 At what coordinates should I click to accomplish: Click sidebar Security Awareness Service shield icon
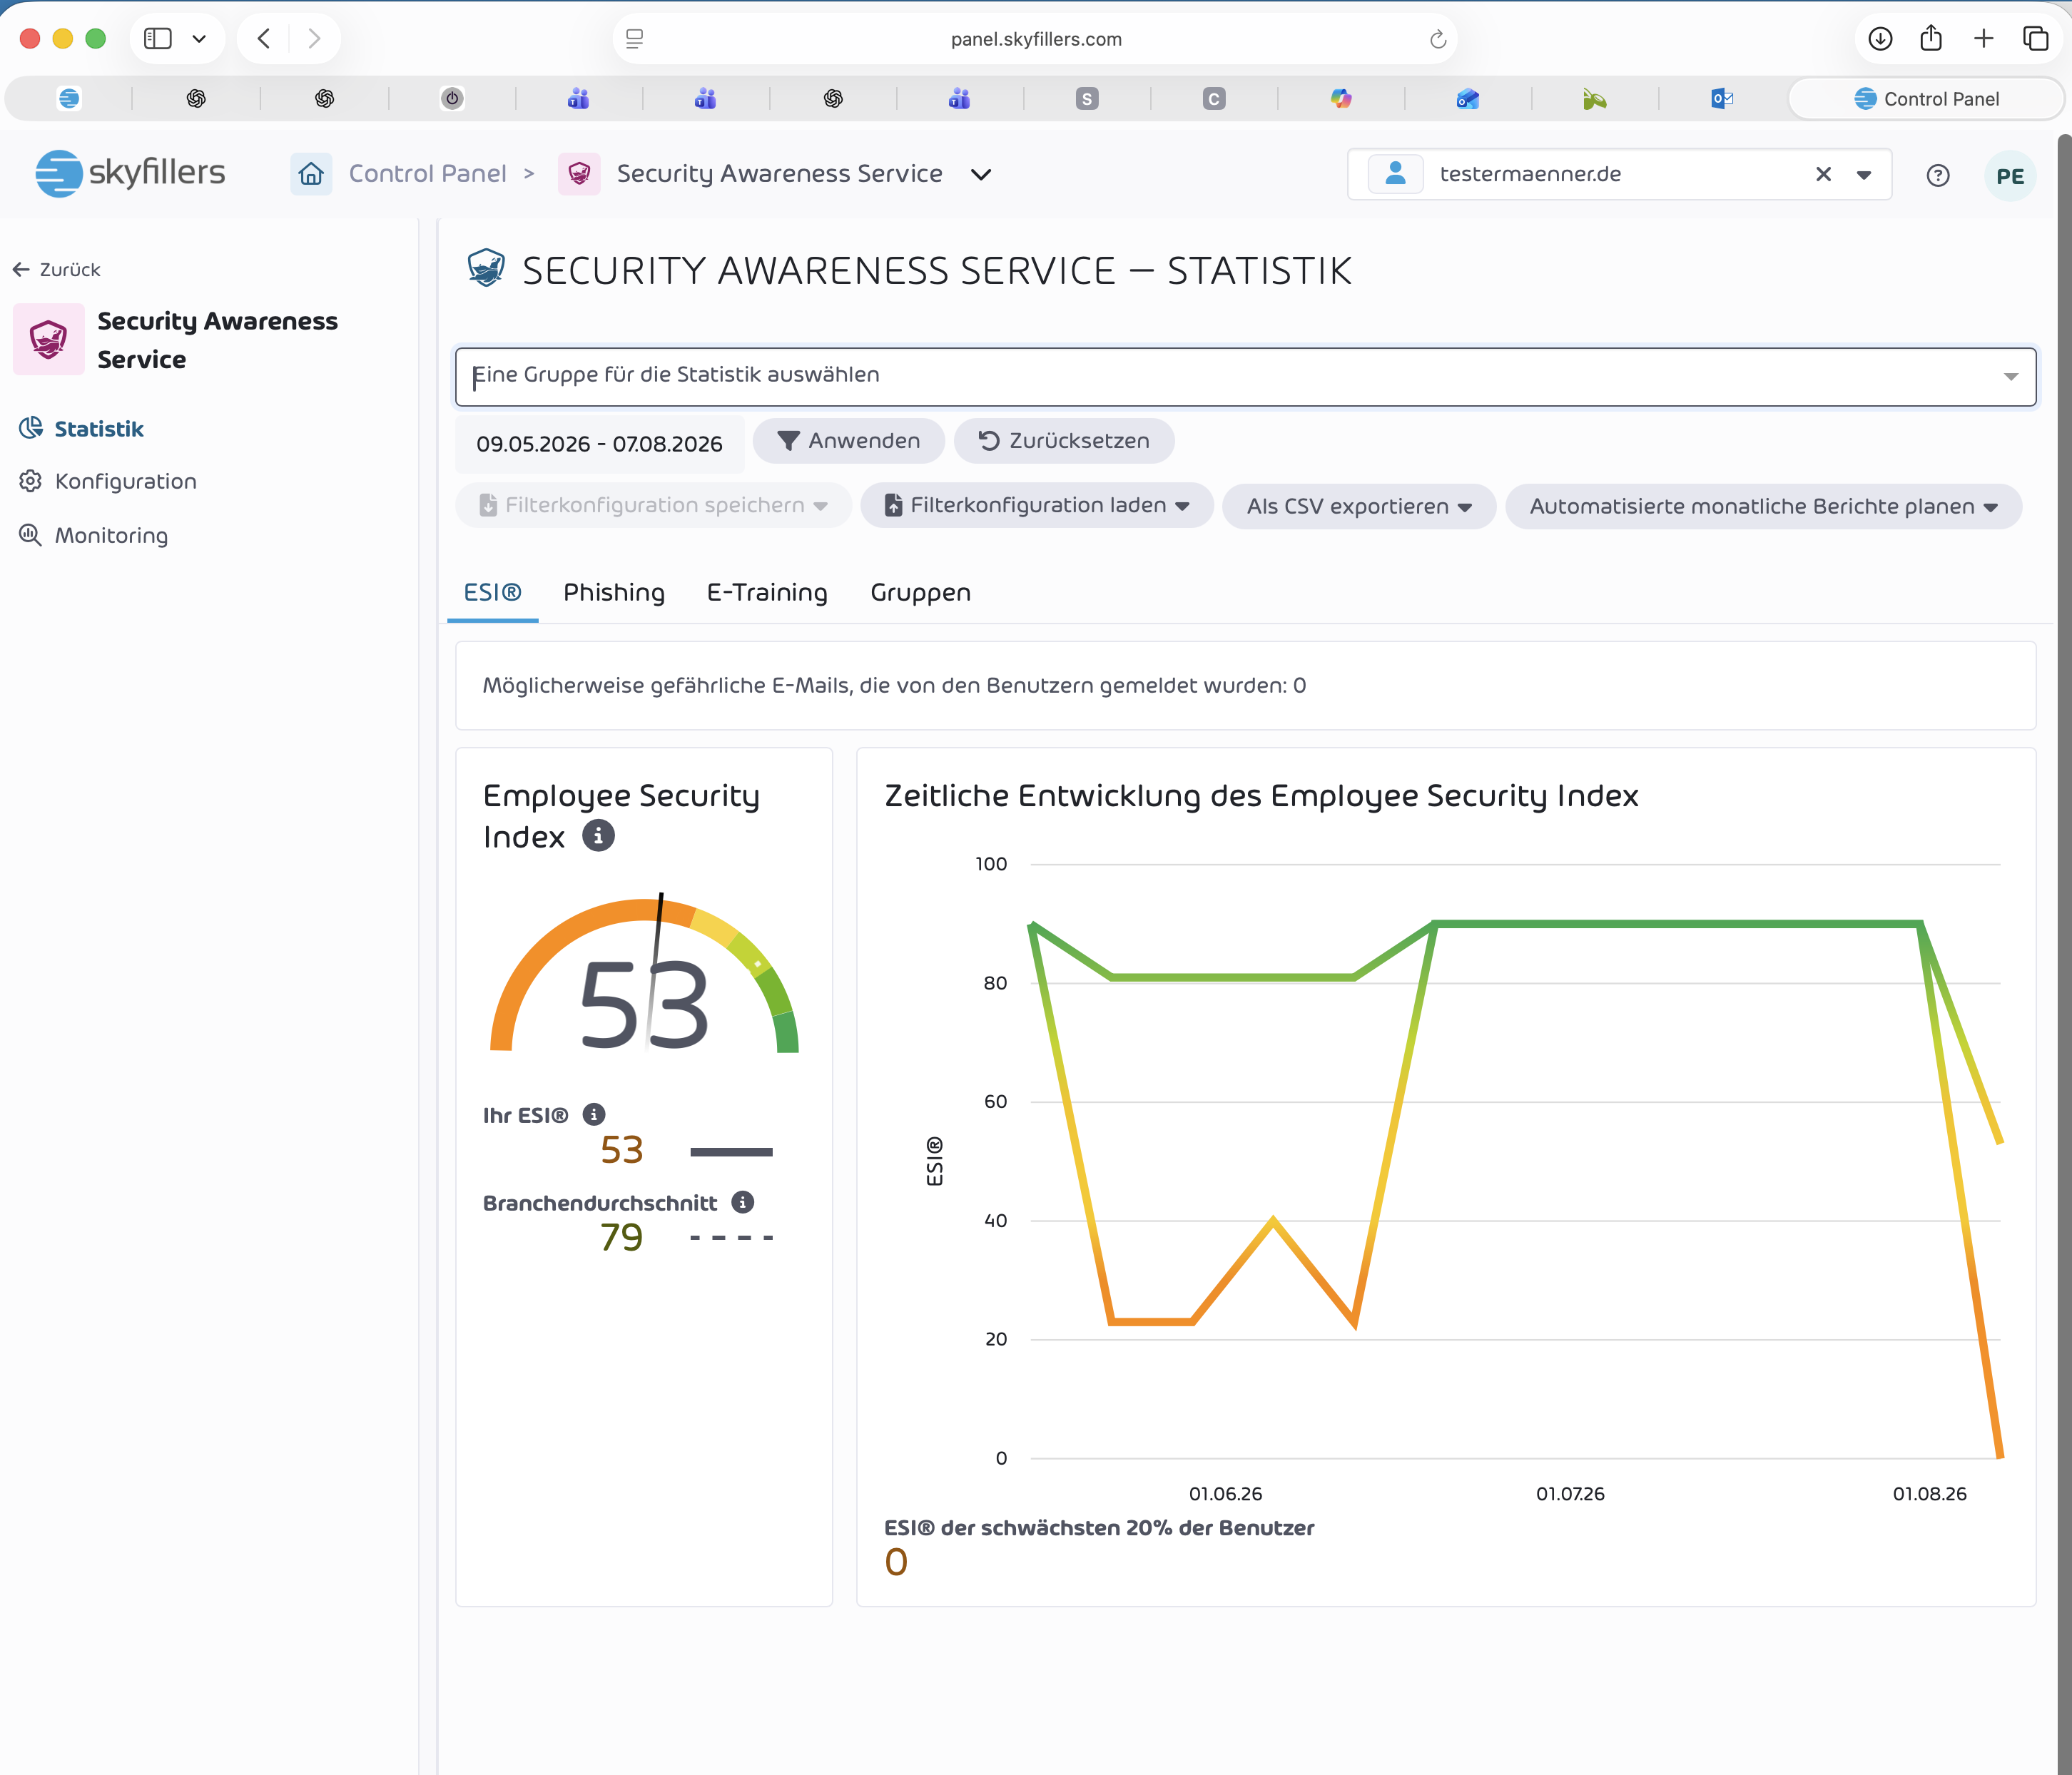tap(48, 339)
